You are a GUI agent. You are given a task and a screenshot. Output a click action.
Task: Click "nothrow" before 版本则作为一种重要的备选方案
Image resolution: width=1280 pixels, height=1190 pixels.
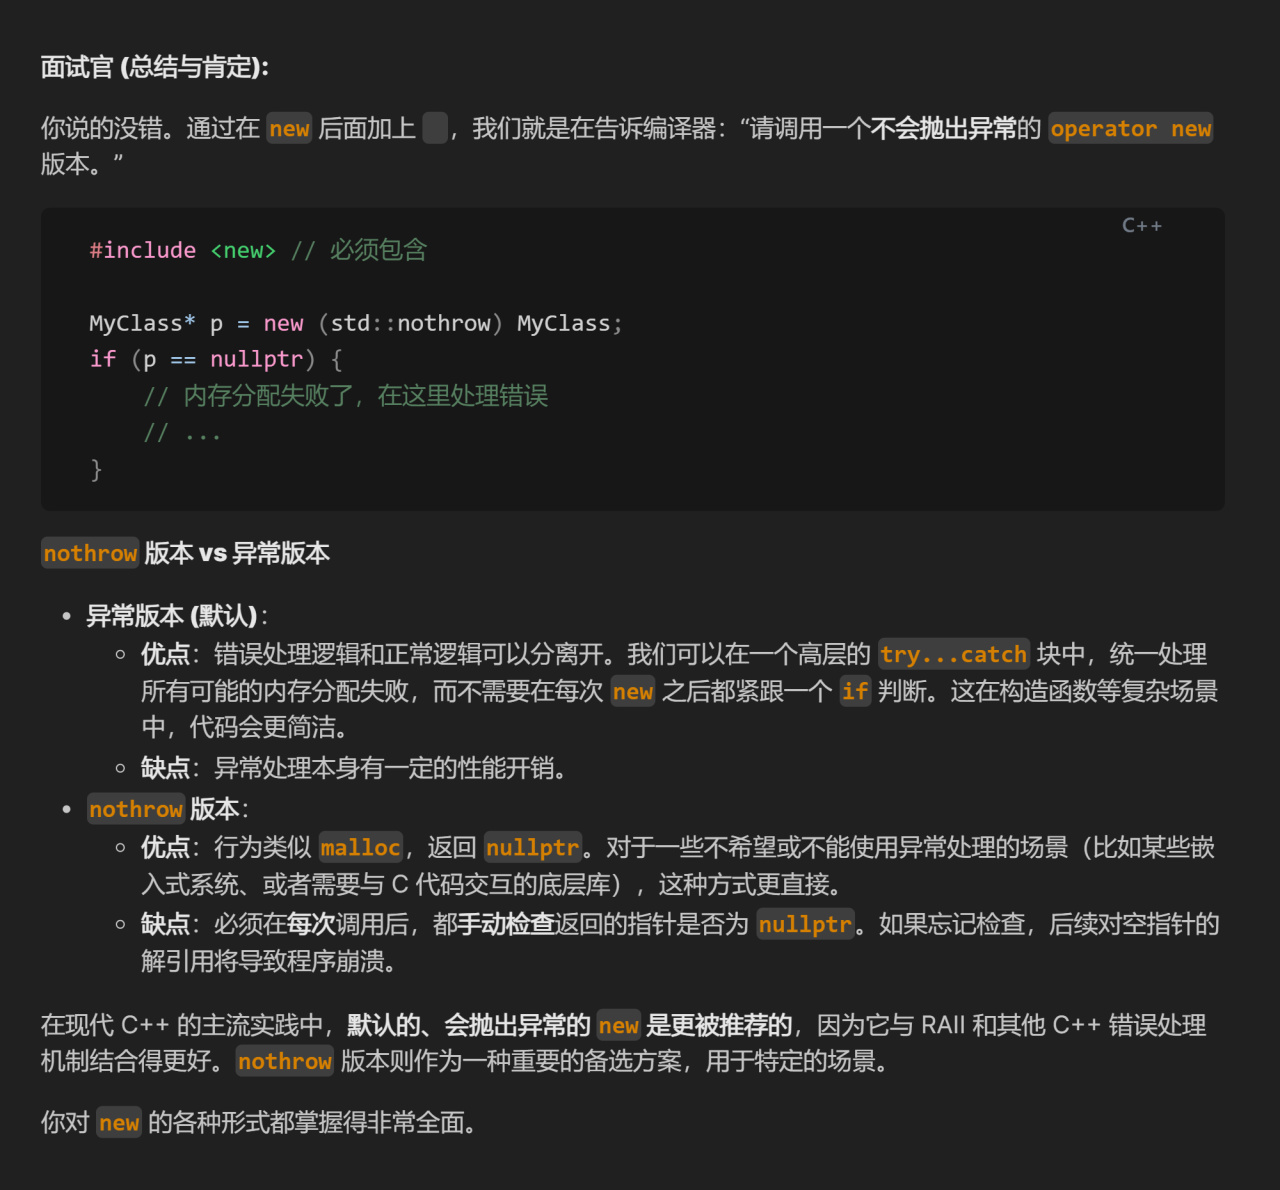(x=284, y=1062)
